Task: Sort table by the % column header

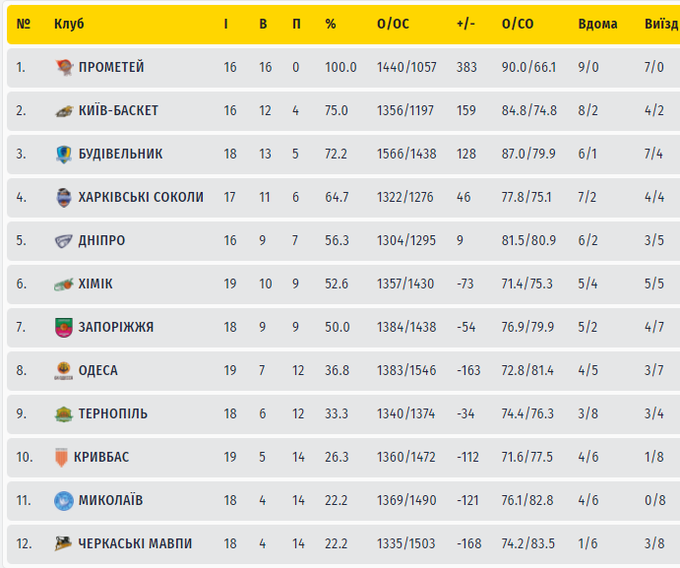Action: (x=330, y=24)
